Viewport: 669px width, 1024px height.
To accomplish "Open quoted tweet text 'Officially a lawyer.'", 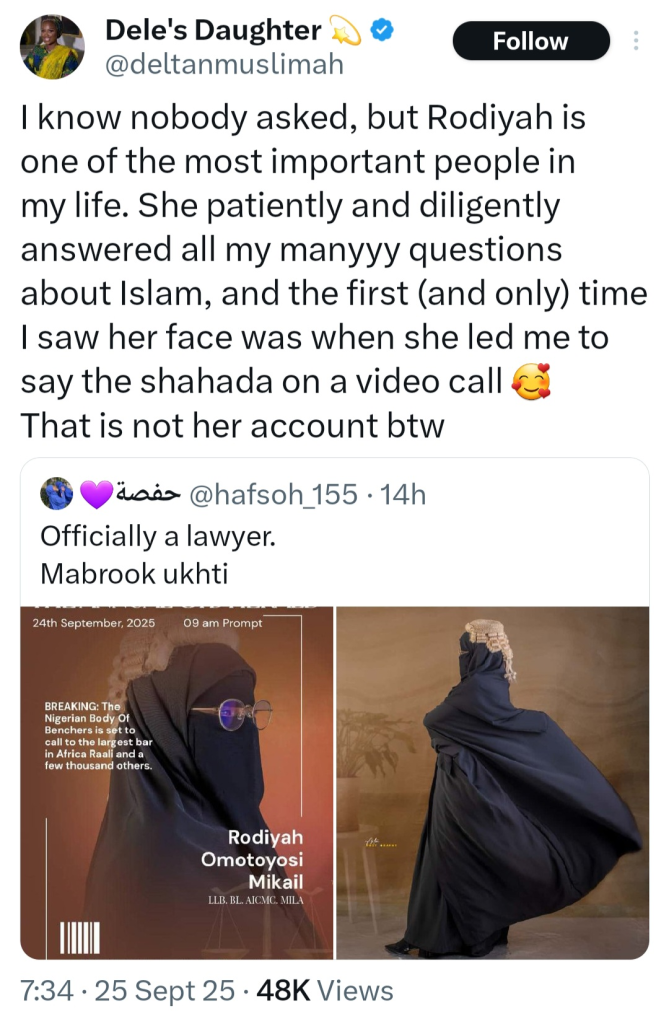I will click(158, 536).
